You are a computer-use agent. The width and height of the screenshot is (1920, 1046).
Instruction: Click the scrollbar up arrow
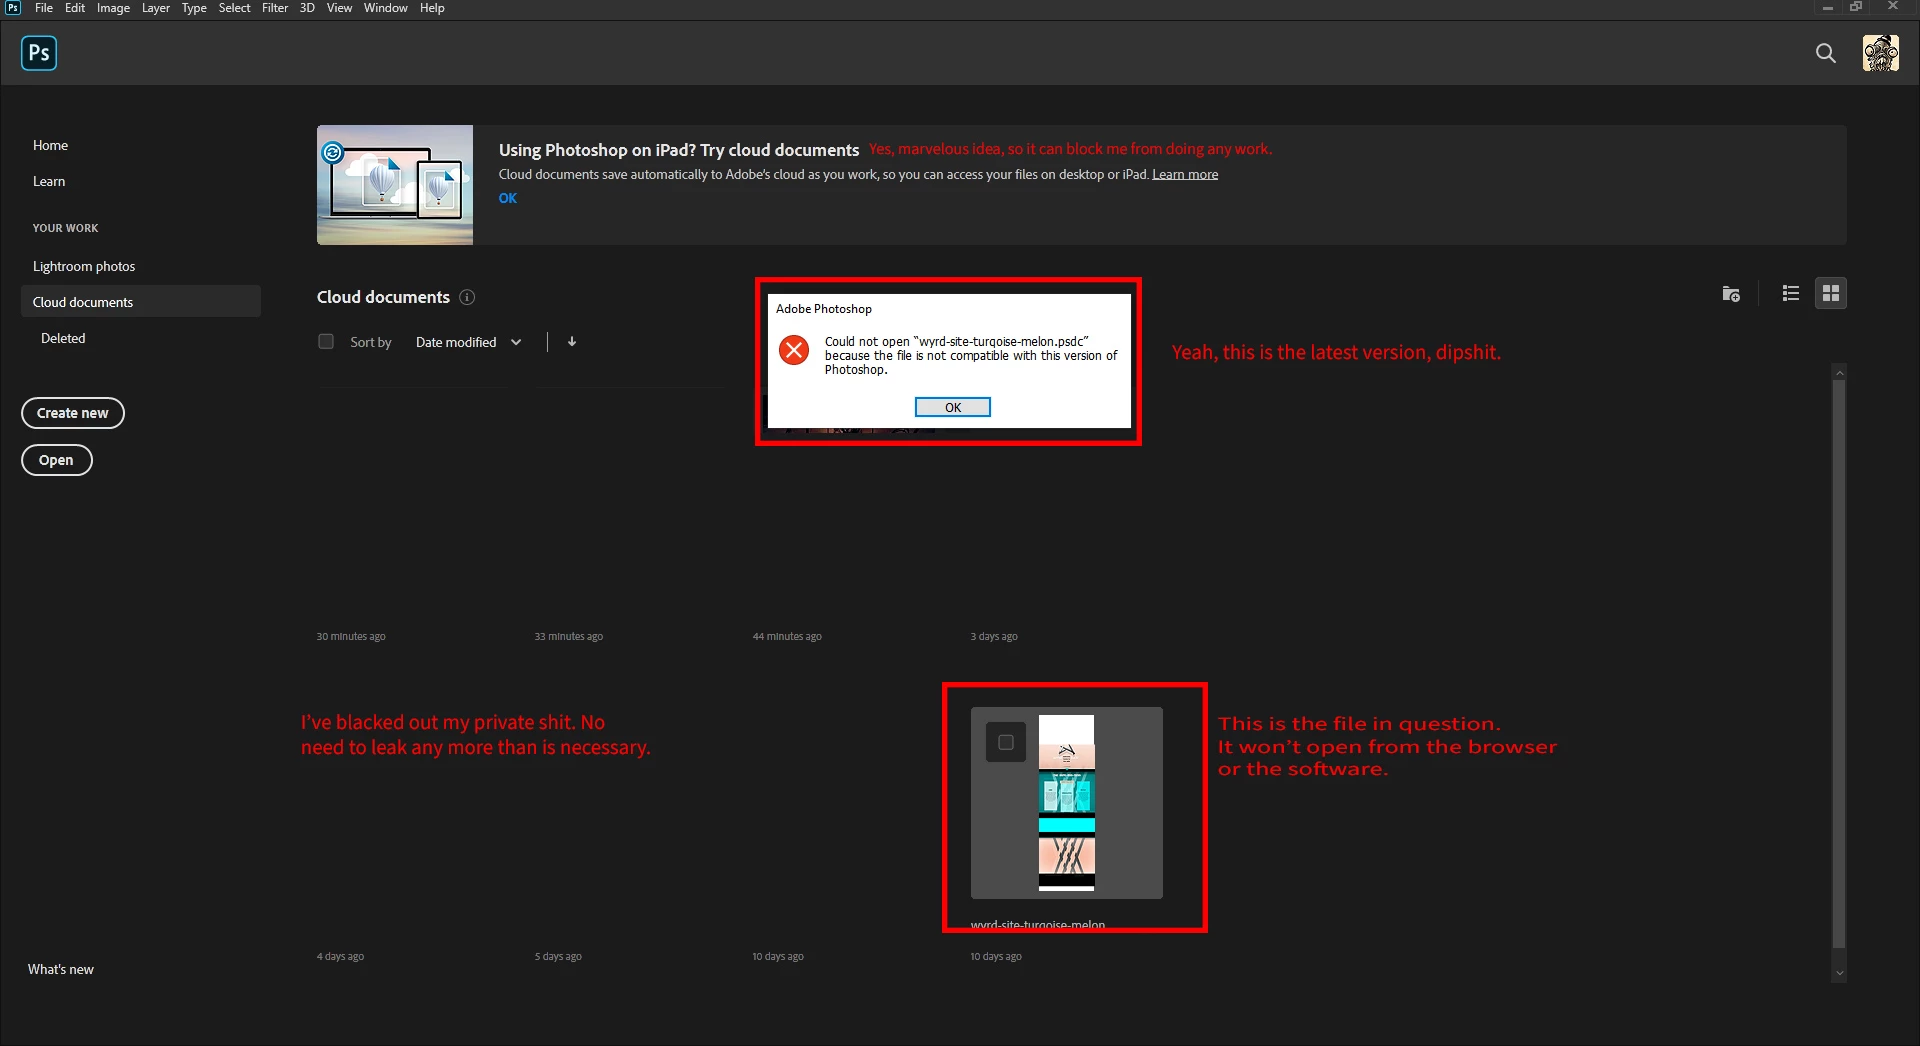(1839, 372)
